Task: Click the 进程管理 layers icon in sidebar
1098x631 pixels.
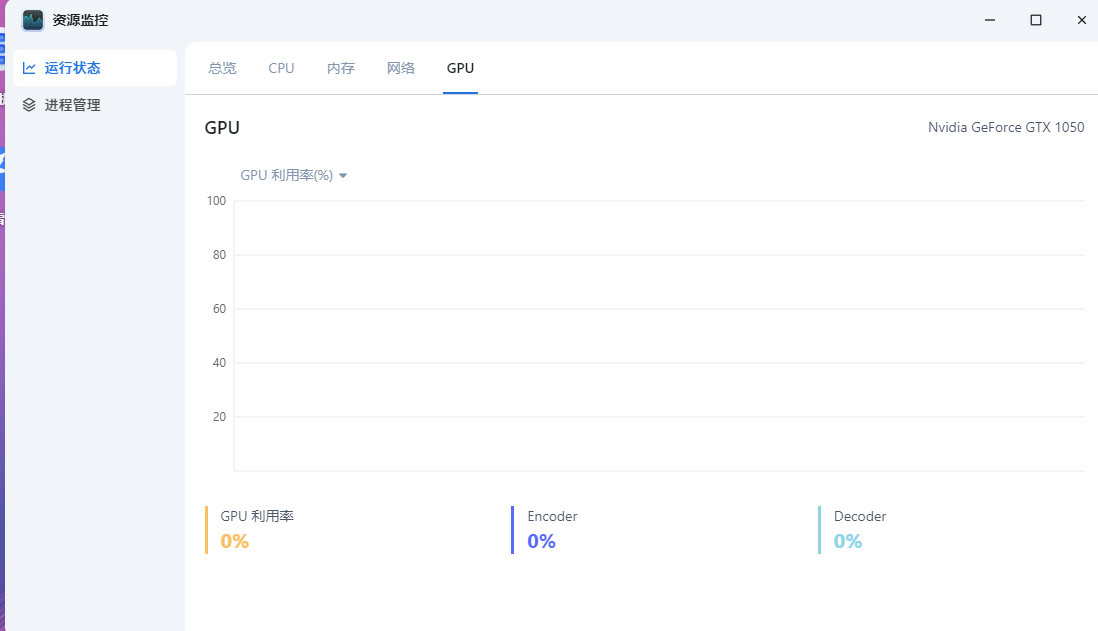Action: (x=29, y=105)
